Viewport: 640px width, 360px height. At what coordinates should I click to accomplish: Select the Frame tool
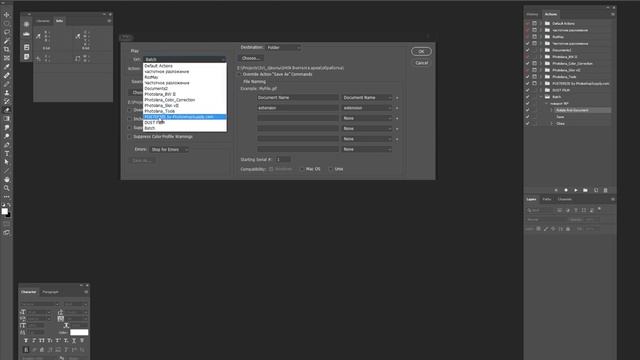(7, 58)
